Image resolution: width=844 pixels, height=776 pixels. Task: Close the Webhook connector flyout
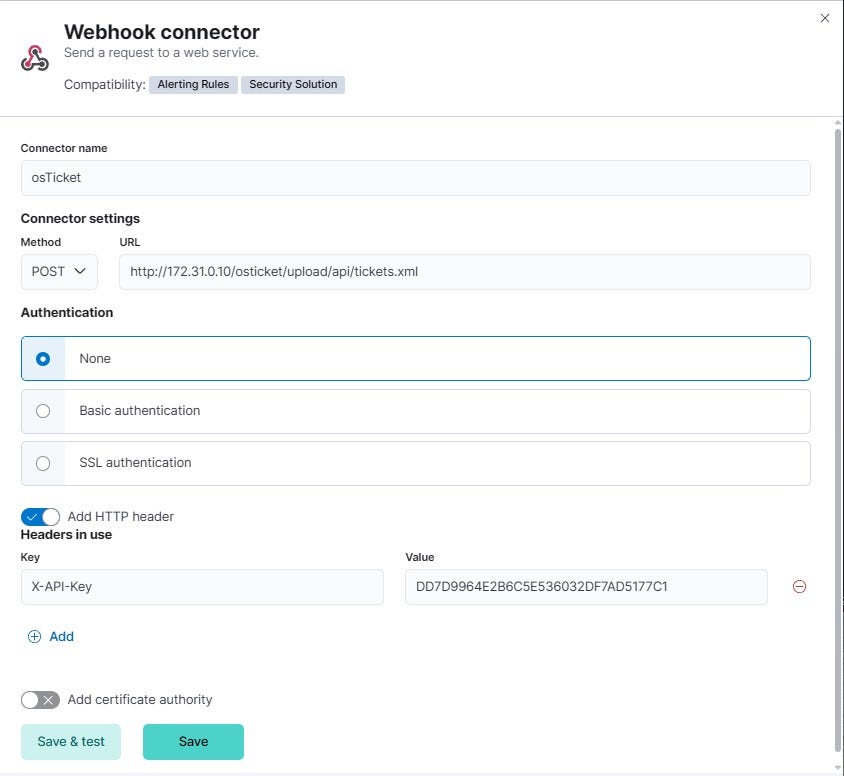pos(824,18)
